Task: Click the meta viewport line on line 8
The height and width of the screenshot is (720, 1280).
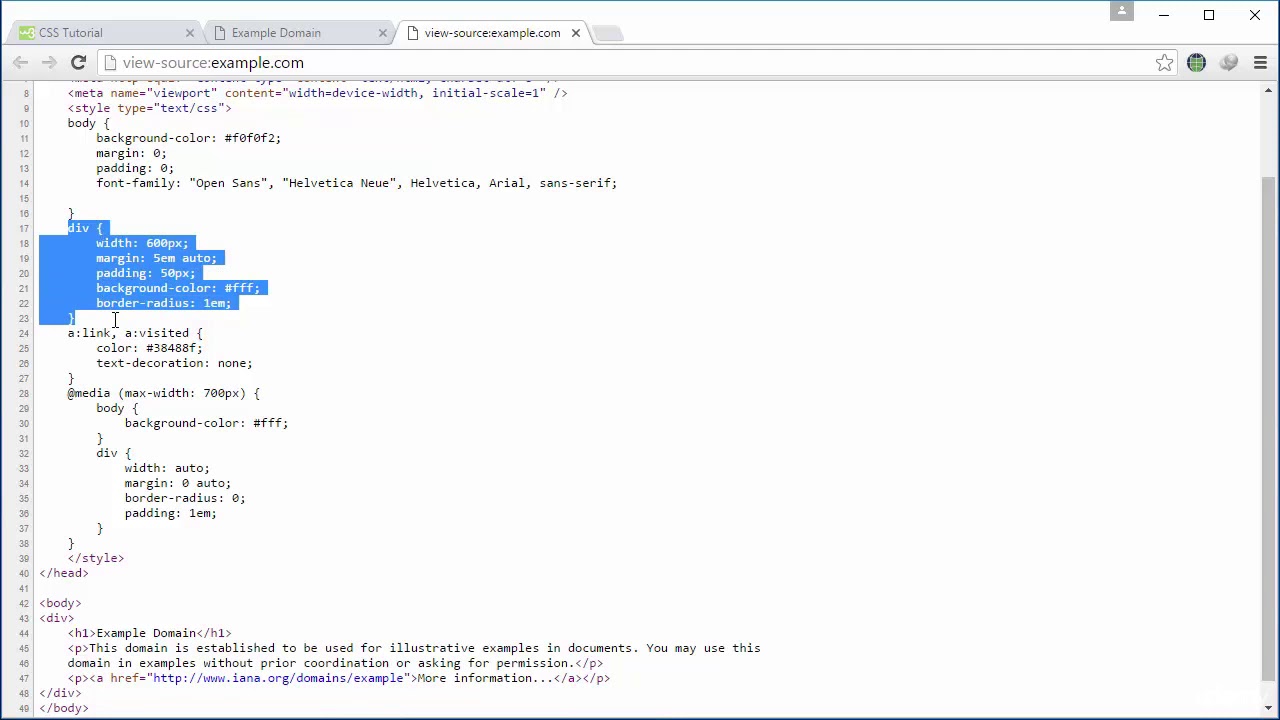Action: [317, 93]
